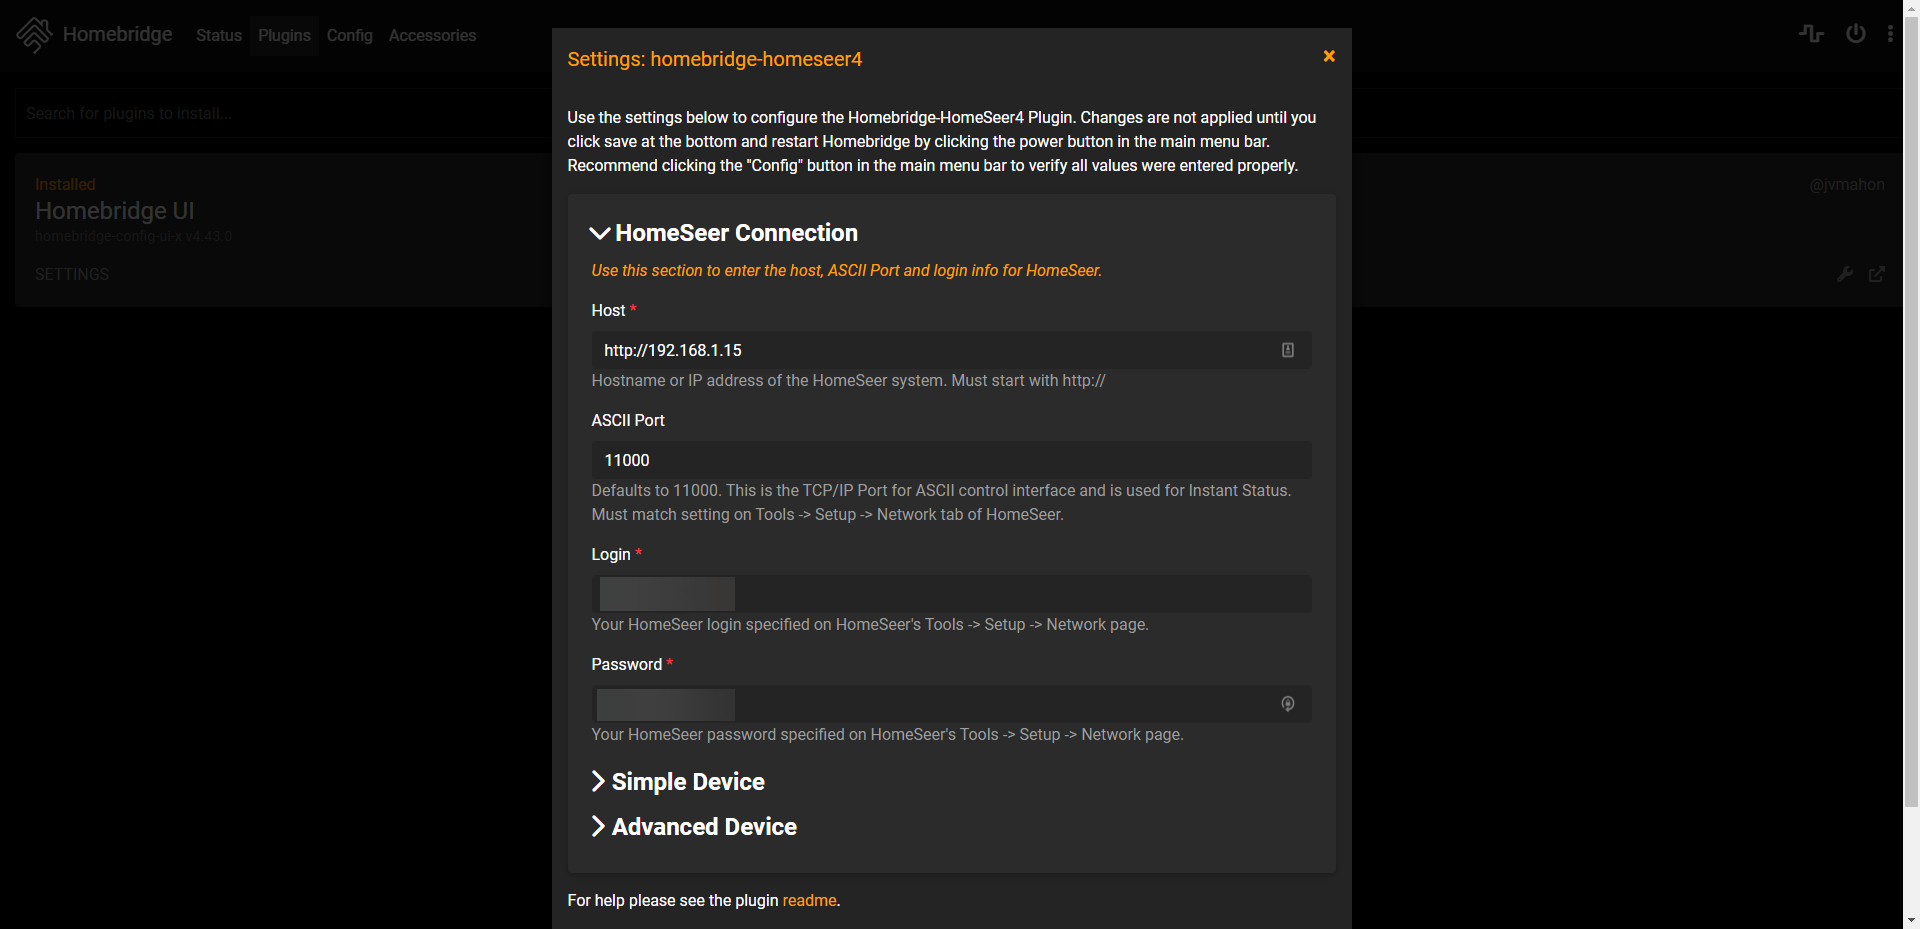Click the scrollbar down arrow
The image size is (1920, 929).
pyautogui.click(x=1911, y=920)
